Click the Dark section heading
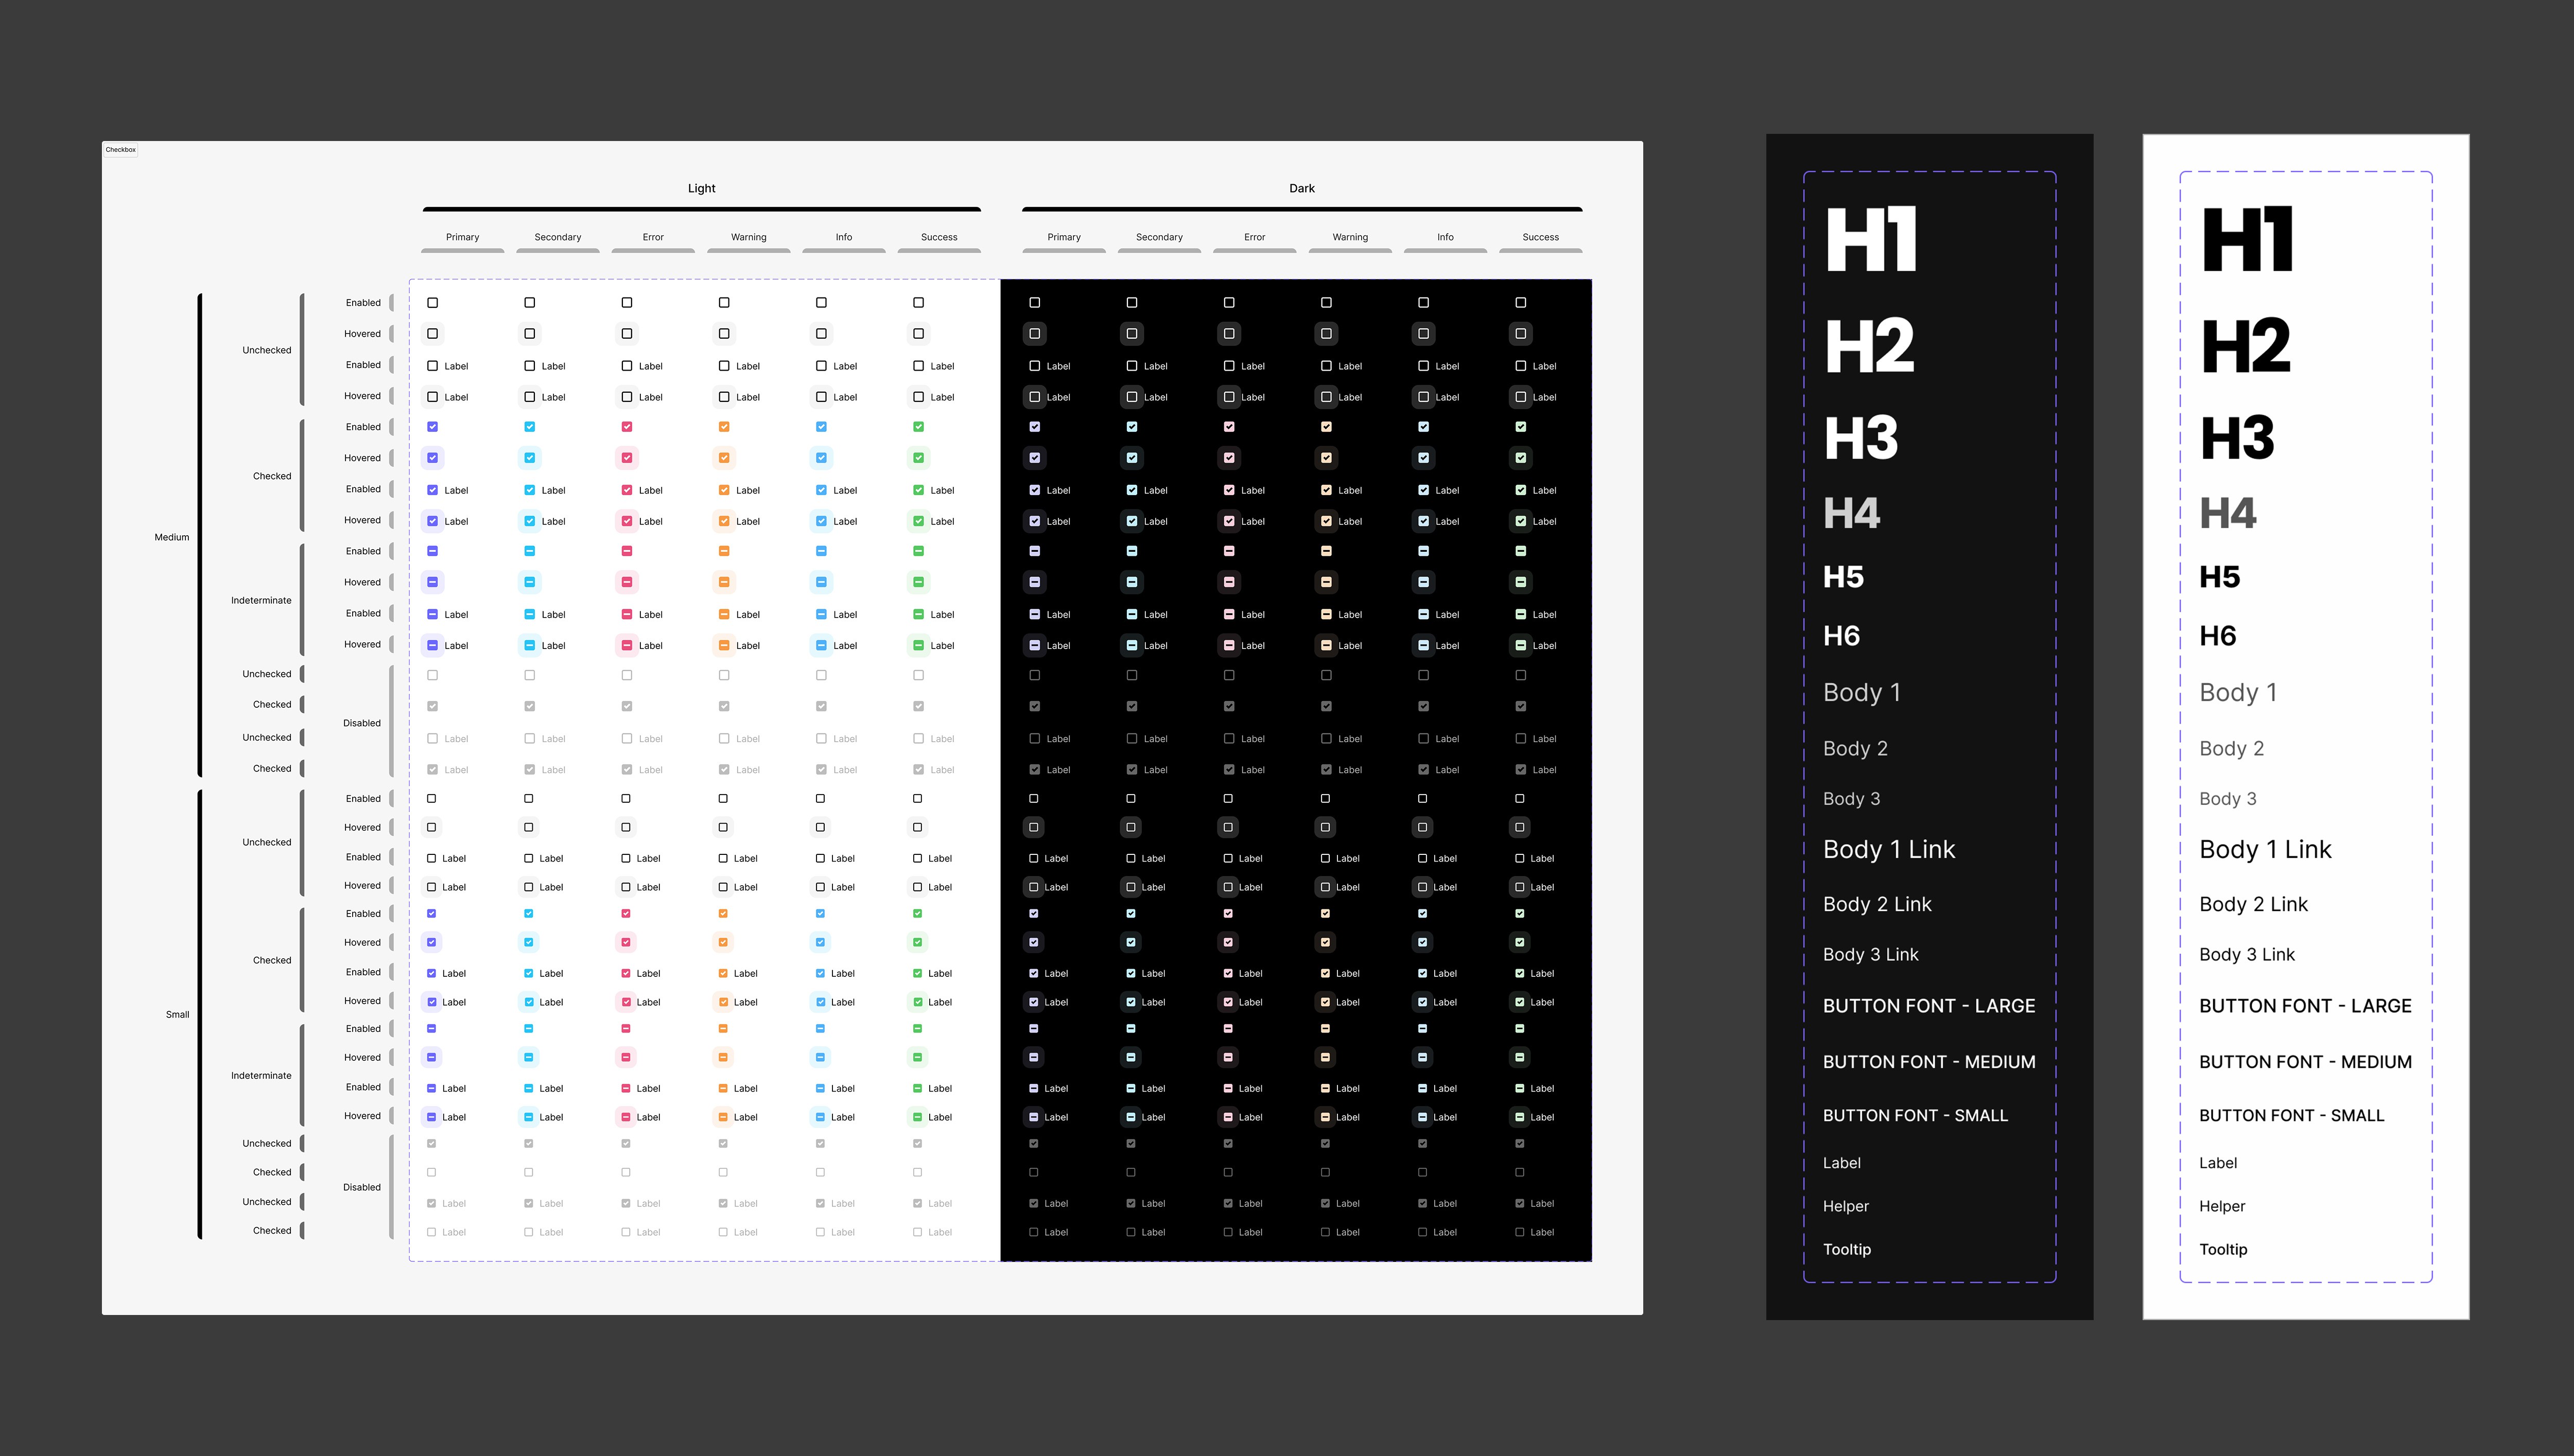Image resolution: width=2574 pixels, height=1456 pixels. click(x=1301, y=188)
